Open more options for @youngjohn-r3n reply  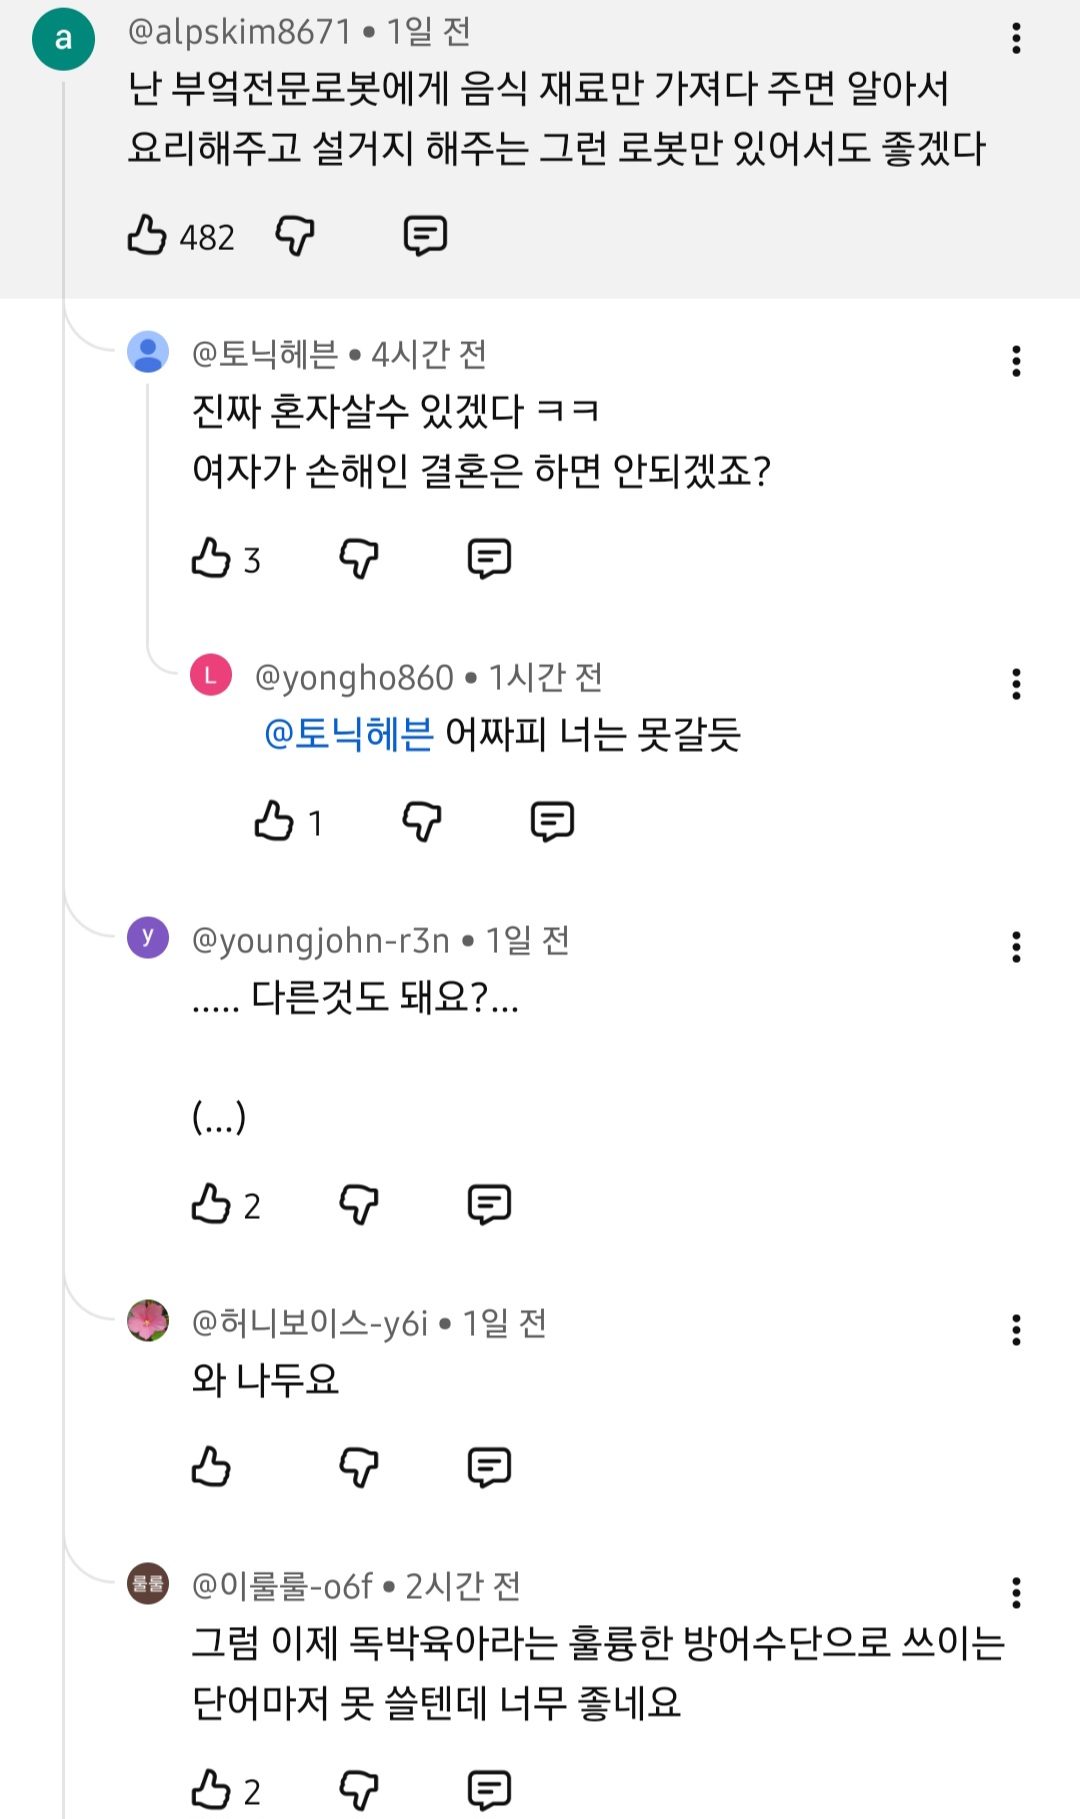[1016, 947]
